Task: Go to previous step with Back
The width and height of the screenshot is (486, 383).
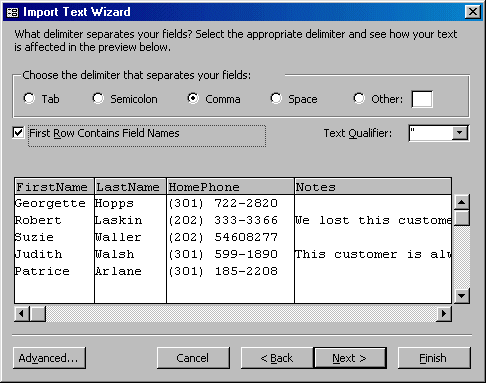Action: click(x=277, y=358)
